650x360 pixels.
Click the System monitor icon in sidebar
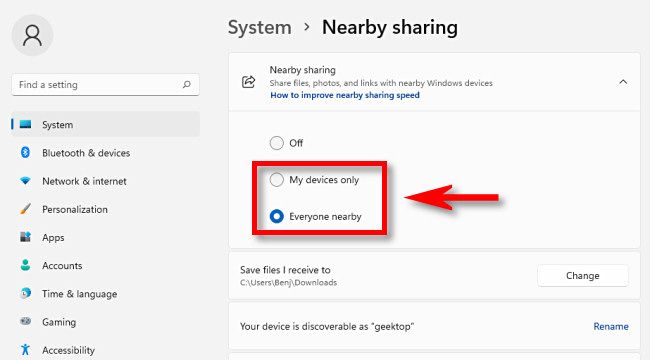click(x=25, y=124)
